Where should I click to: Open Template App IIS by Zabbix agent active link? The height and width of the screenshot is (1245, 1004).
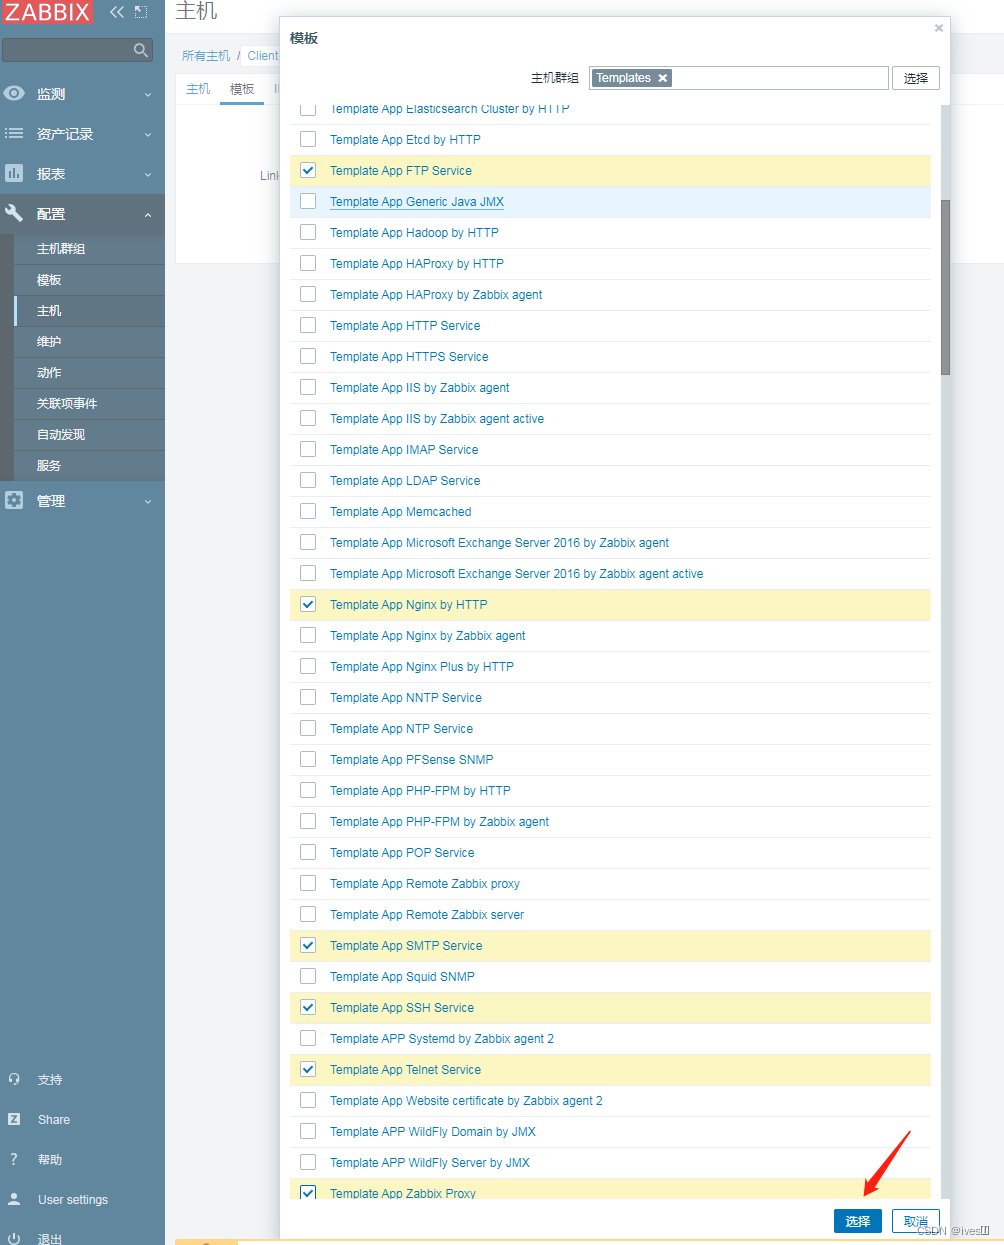coord(437,418)
